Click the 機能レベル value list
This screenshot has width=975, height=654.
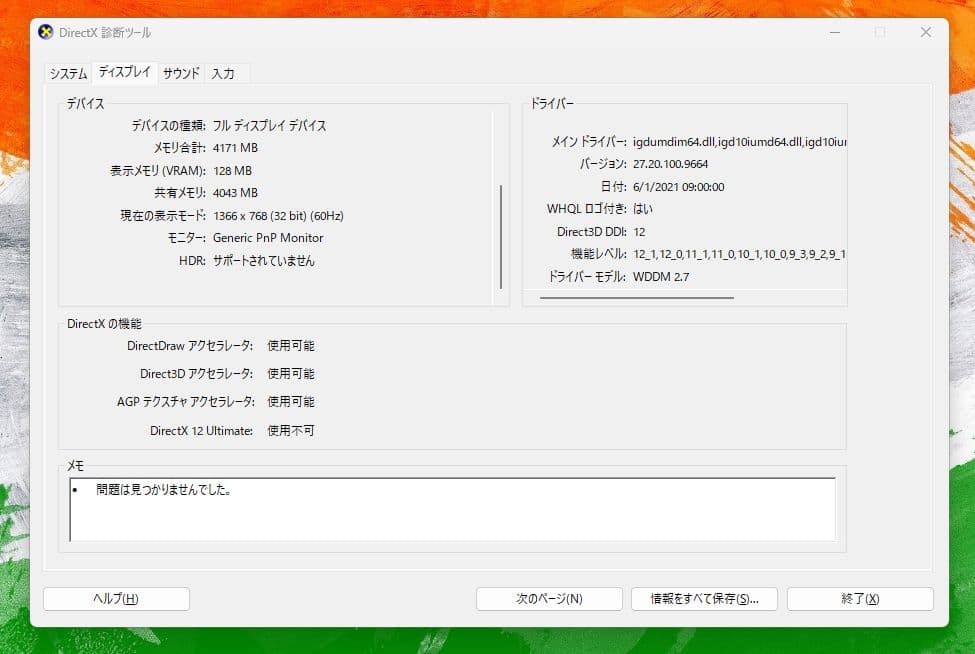(x=739, y=254)
